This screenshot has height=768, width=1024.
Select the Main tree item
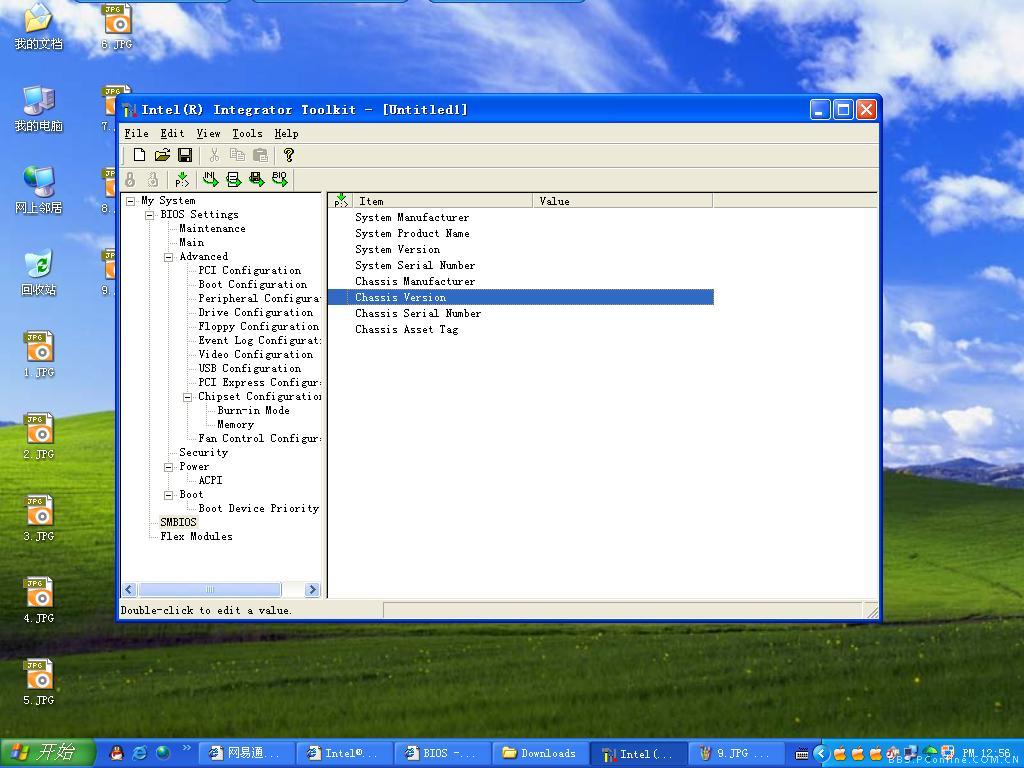[x=191, y=242]
